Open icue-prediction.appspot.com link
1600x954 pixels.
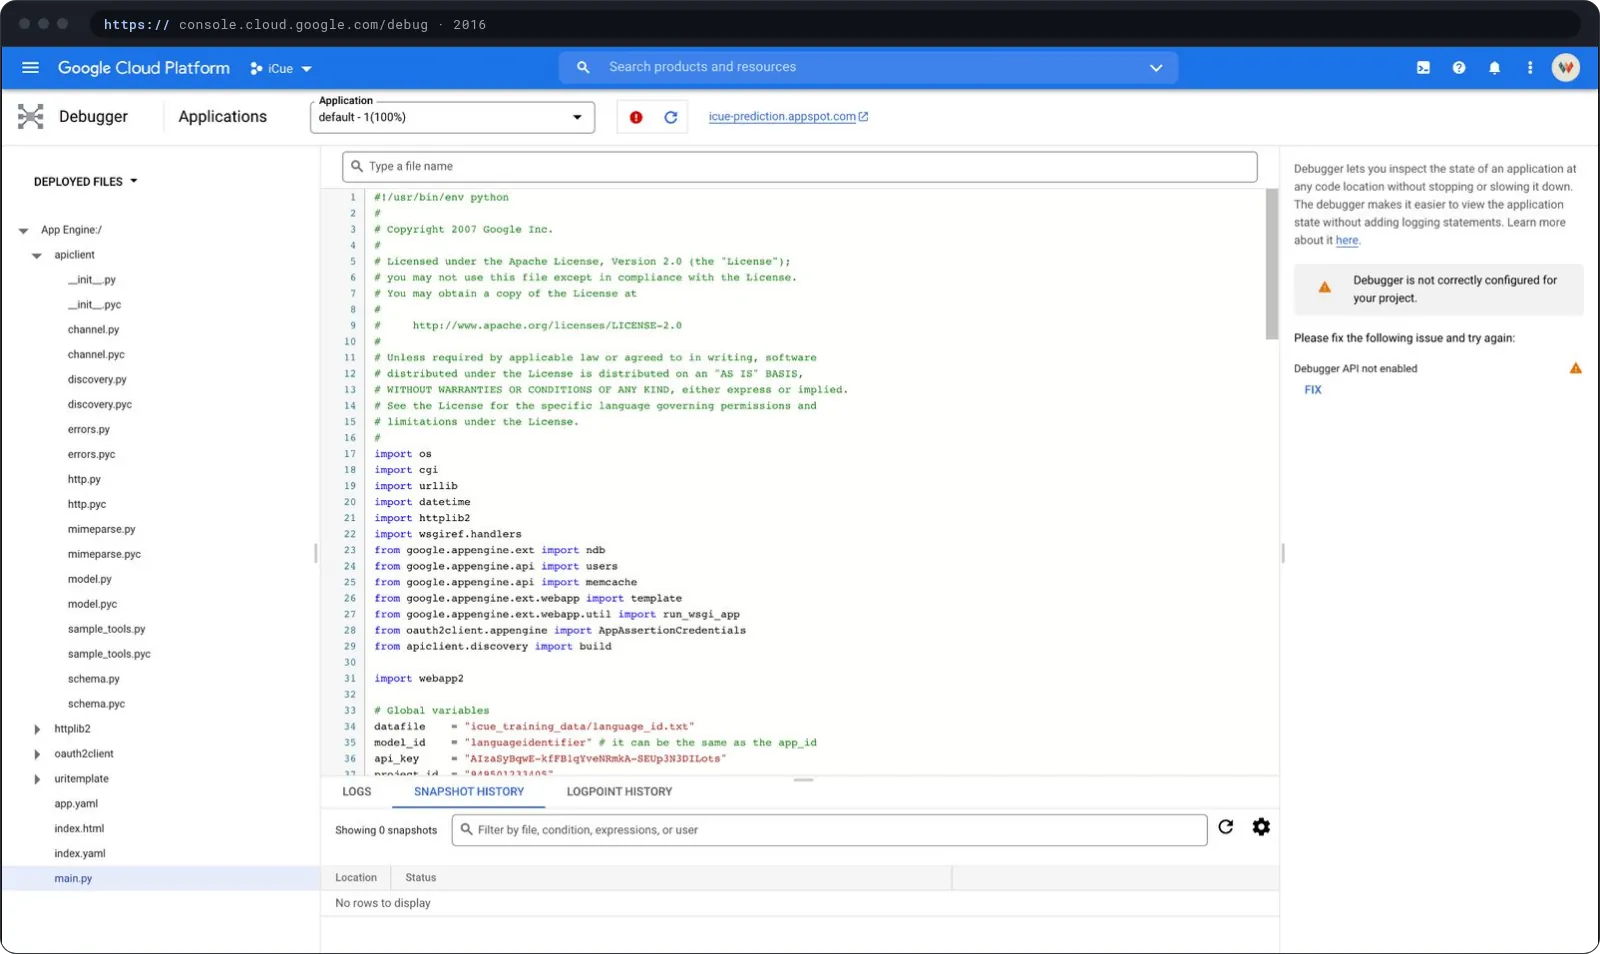(782, 117)
